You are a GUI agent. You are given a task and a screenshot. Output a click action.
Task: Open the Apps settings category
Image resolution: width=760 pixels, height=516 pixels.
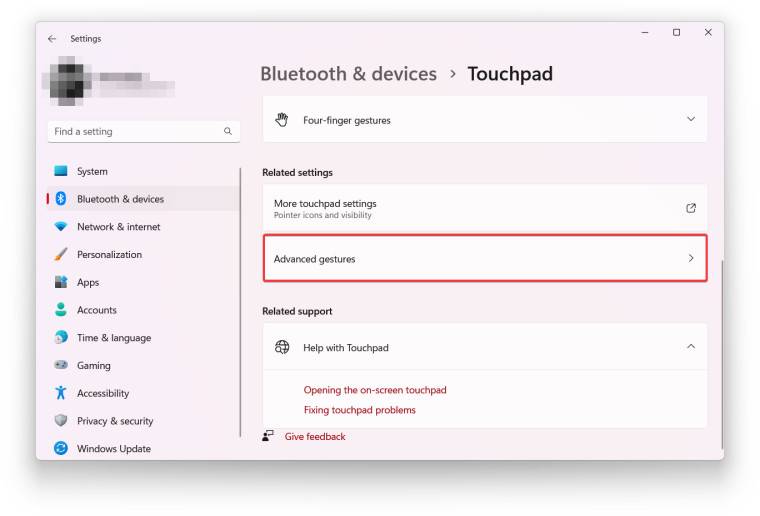[88, 282]
